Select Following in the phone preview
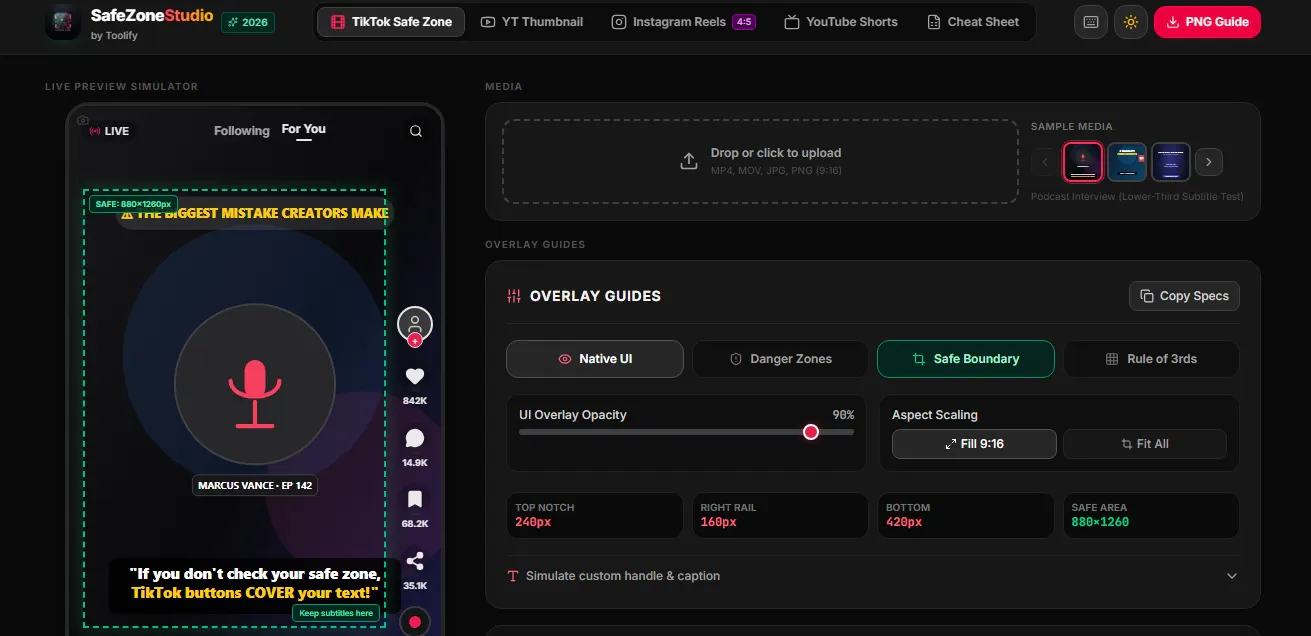This screenshot has height=636, width=1311. (x=242, y=131)
